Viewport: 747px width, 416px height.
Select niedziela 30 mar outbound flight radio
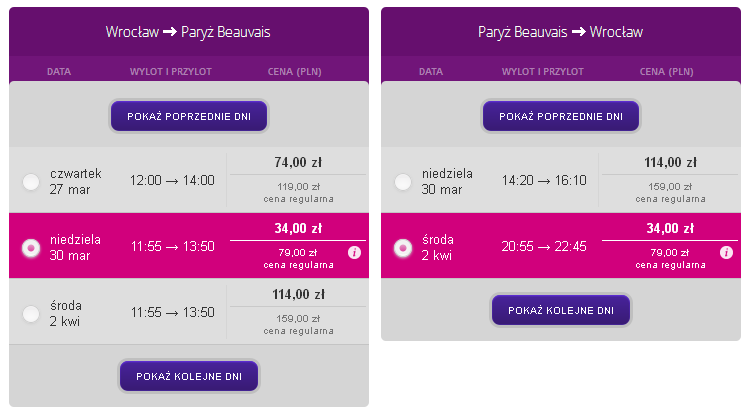(31, 248)
